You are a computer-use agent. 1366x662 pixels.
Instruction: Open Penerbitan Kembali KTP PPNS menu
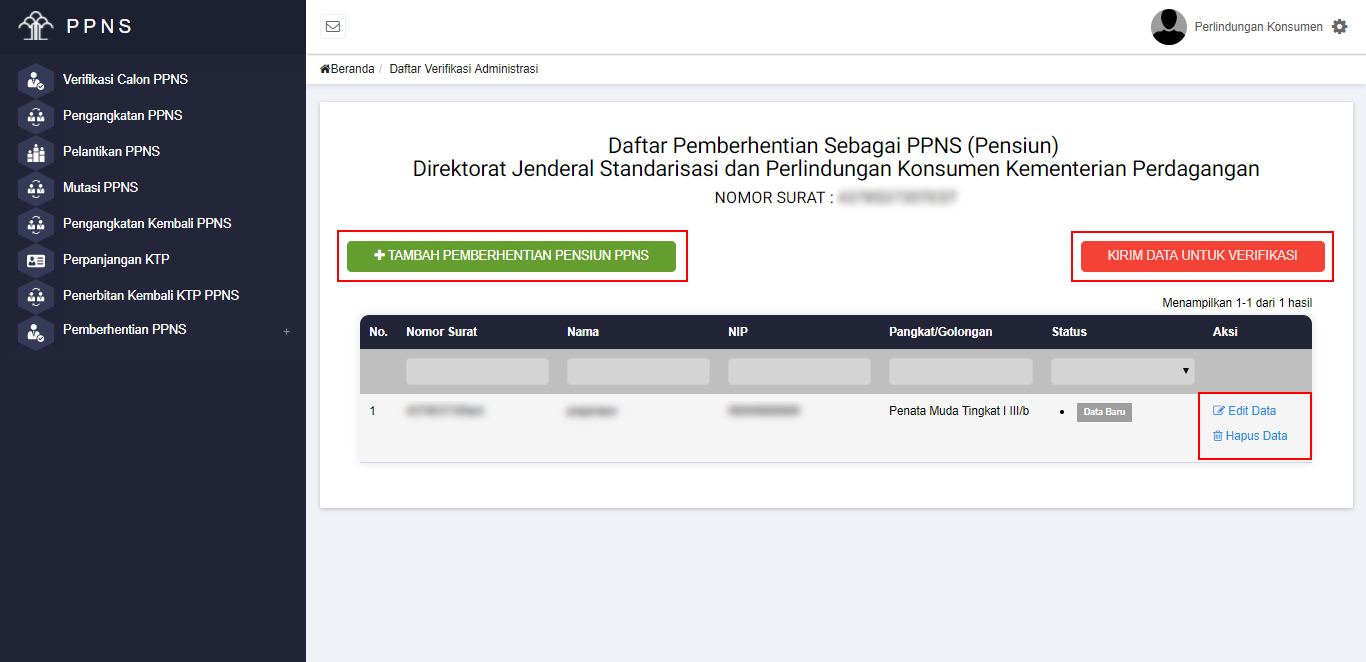point(150,296)
